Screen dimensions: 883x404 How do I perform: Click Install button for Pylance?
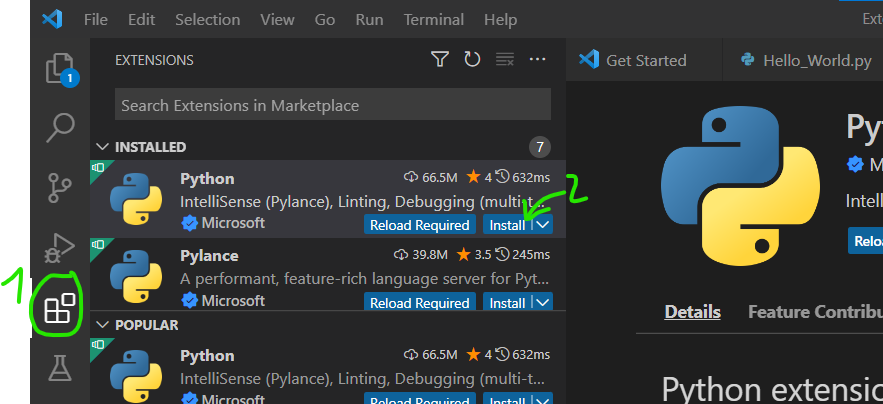[507, 303]
